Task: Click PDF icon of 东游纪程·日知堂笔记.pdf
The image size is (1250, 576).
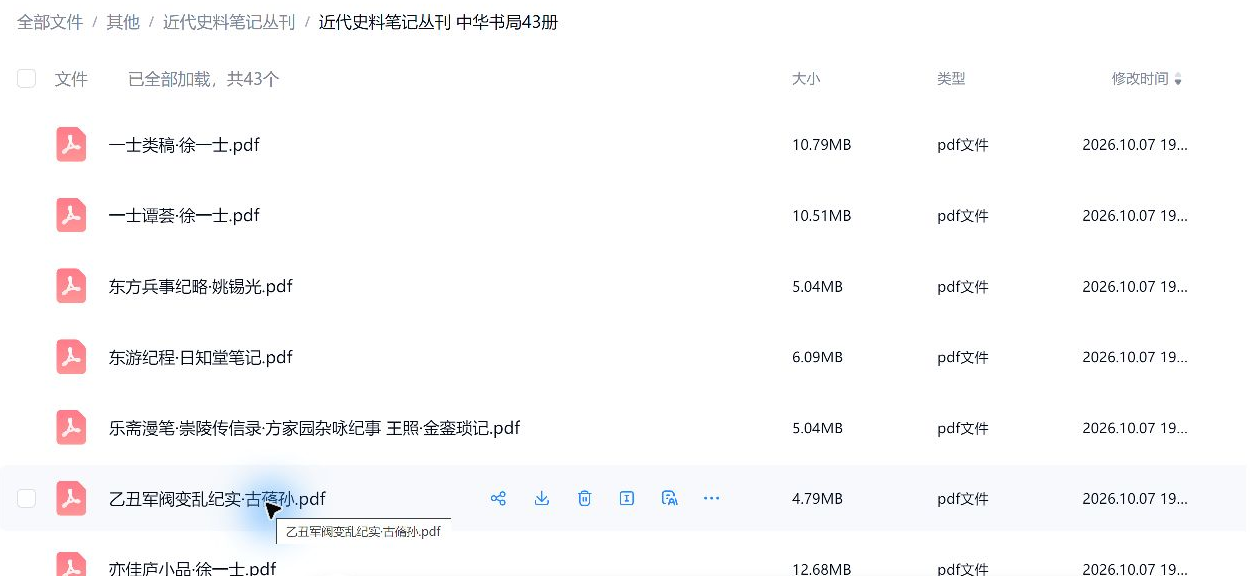Action: coord(71,357)
